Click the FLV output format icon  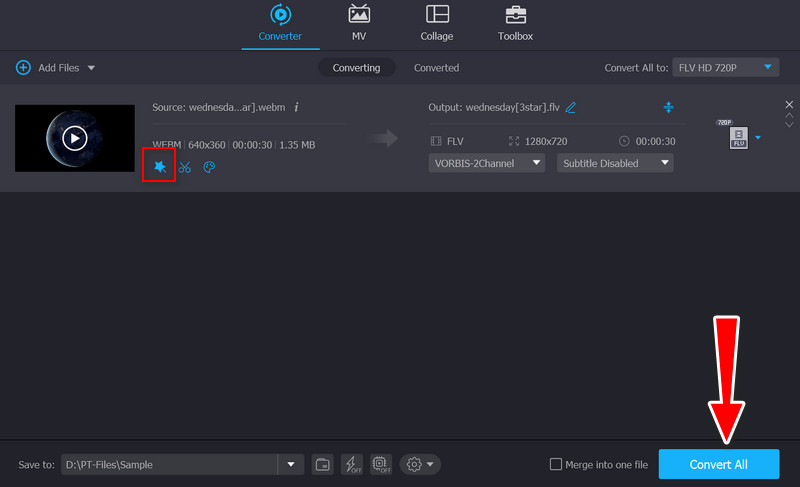(739, 139)
